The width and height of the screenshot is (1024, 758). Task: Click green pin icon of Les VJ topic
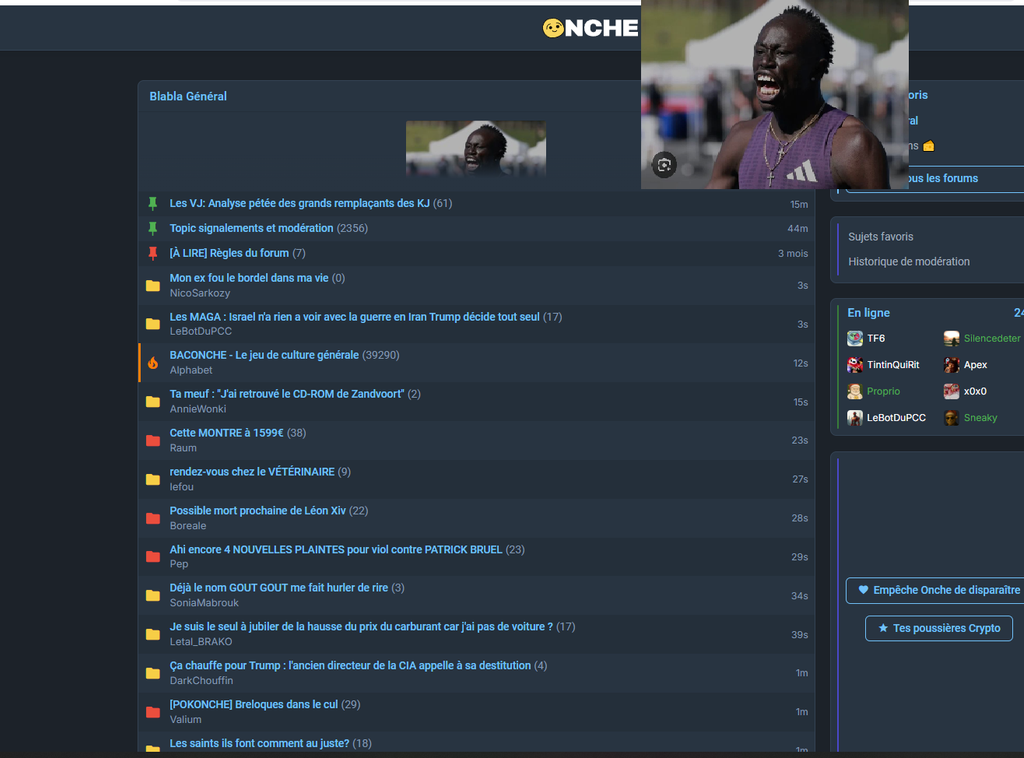coord(153,204)
